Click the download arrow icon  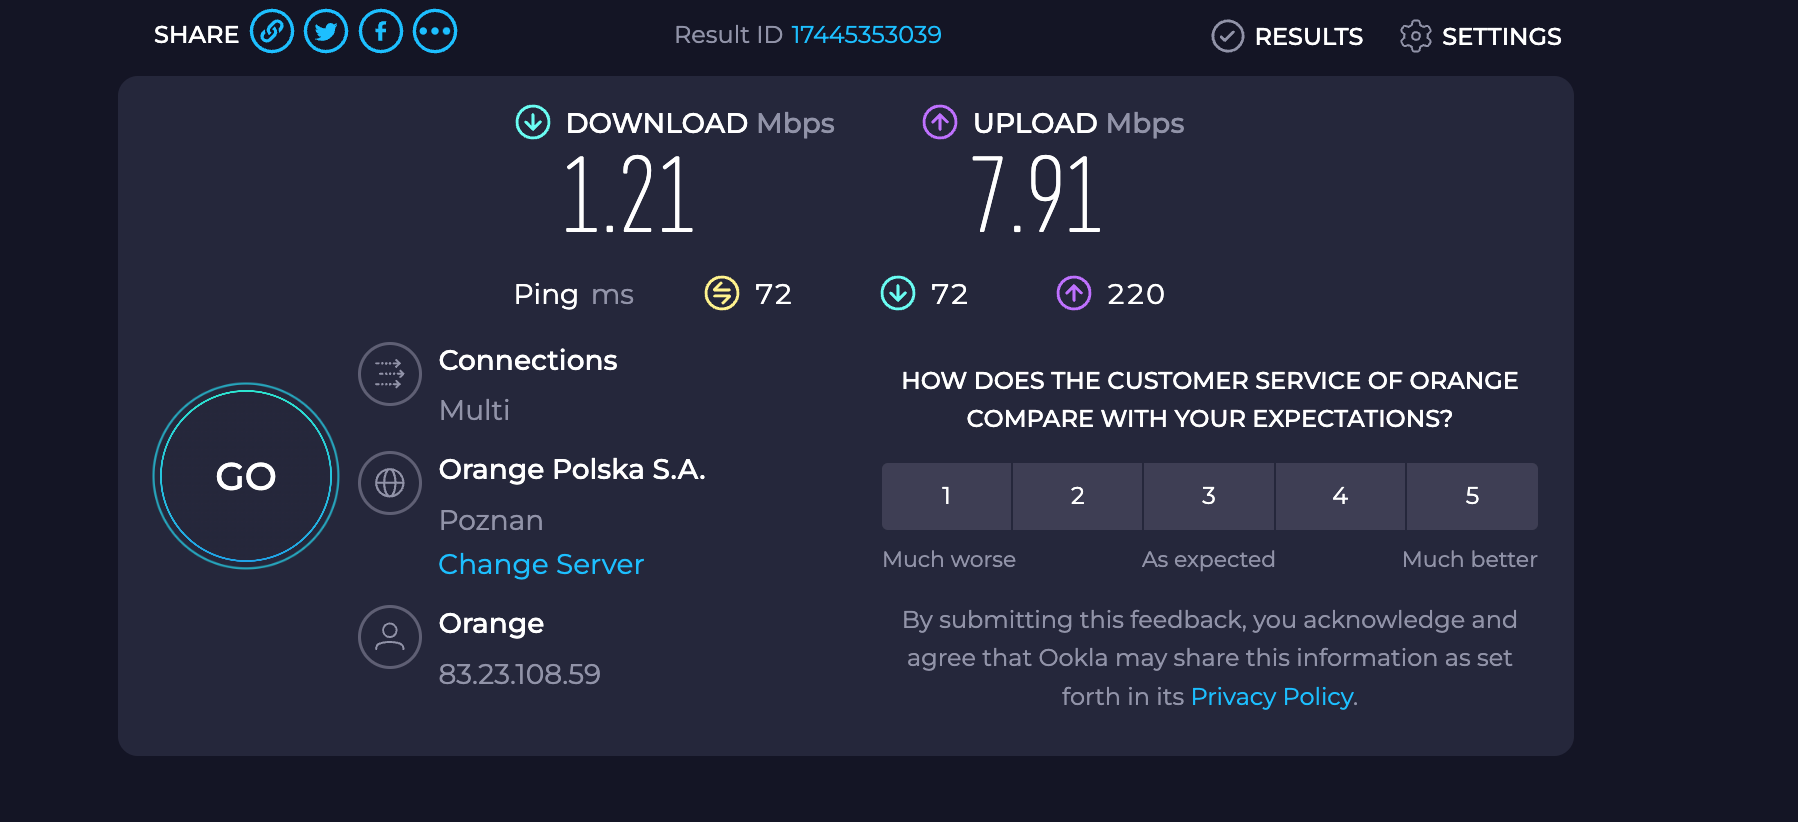pyautogui.click(x=533, y=123)
